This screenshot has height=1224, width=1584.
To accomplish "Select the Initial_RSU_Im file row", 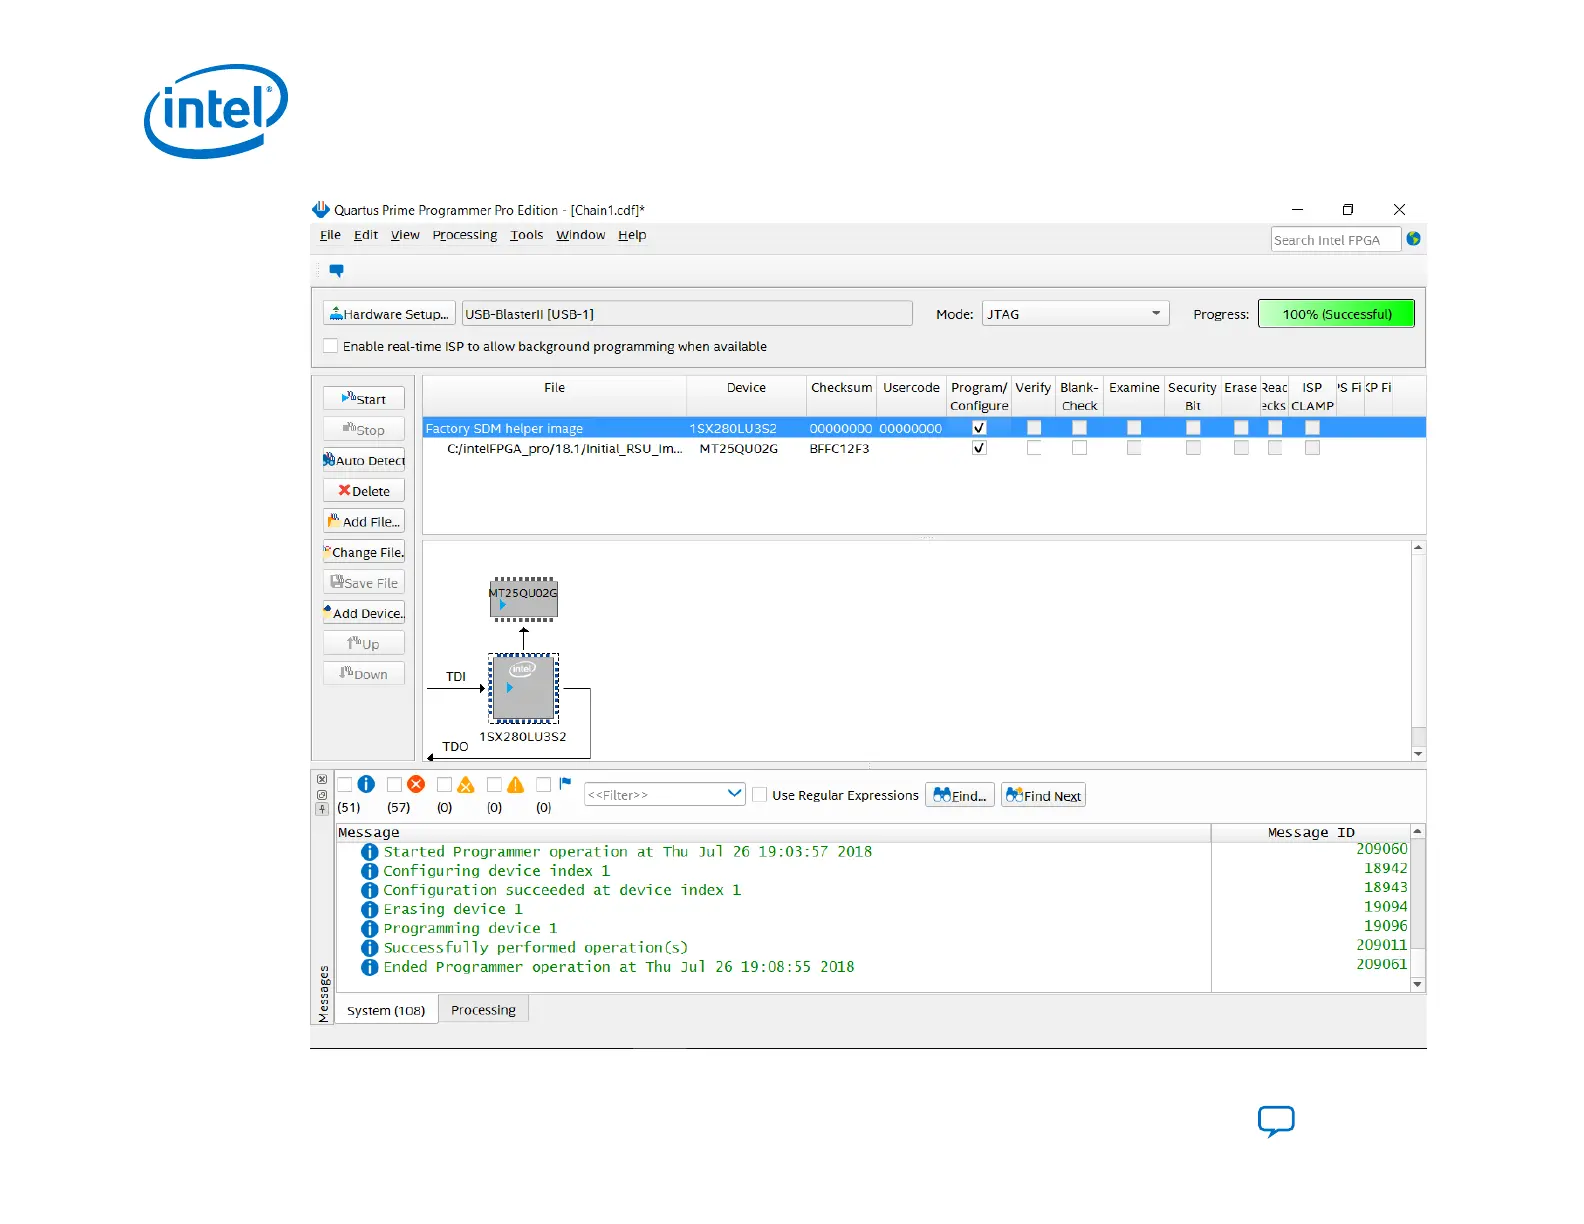I will point(924,448).
